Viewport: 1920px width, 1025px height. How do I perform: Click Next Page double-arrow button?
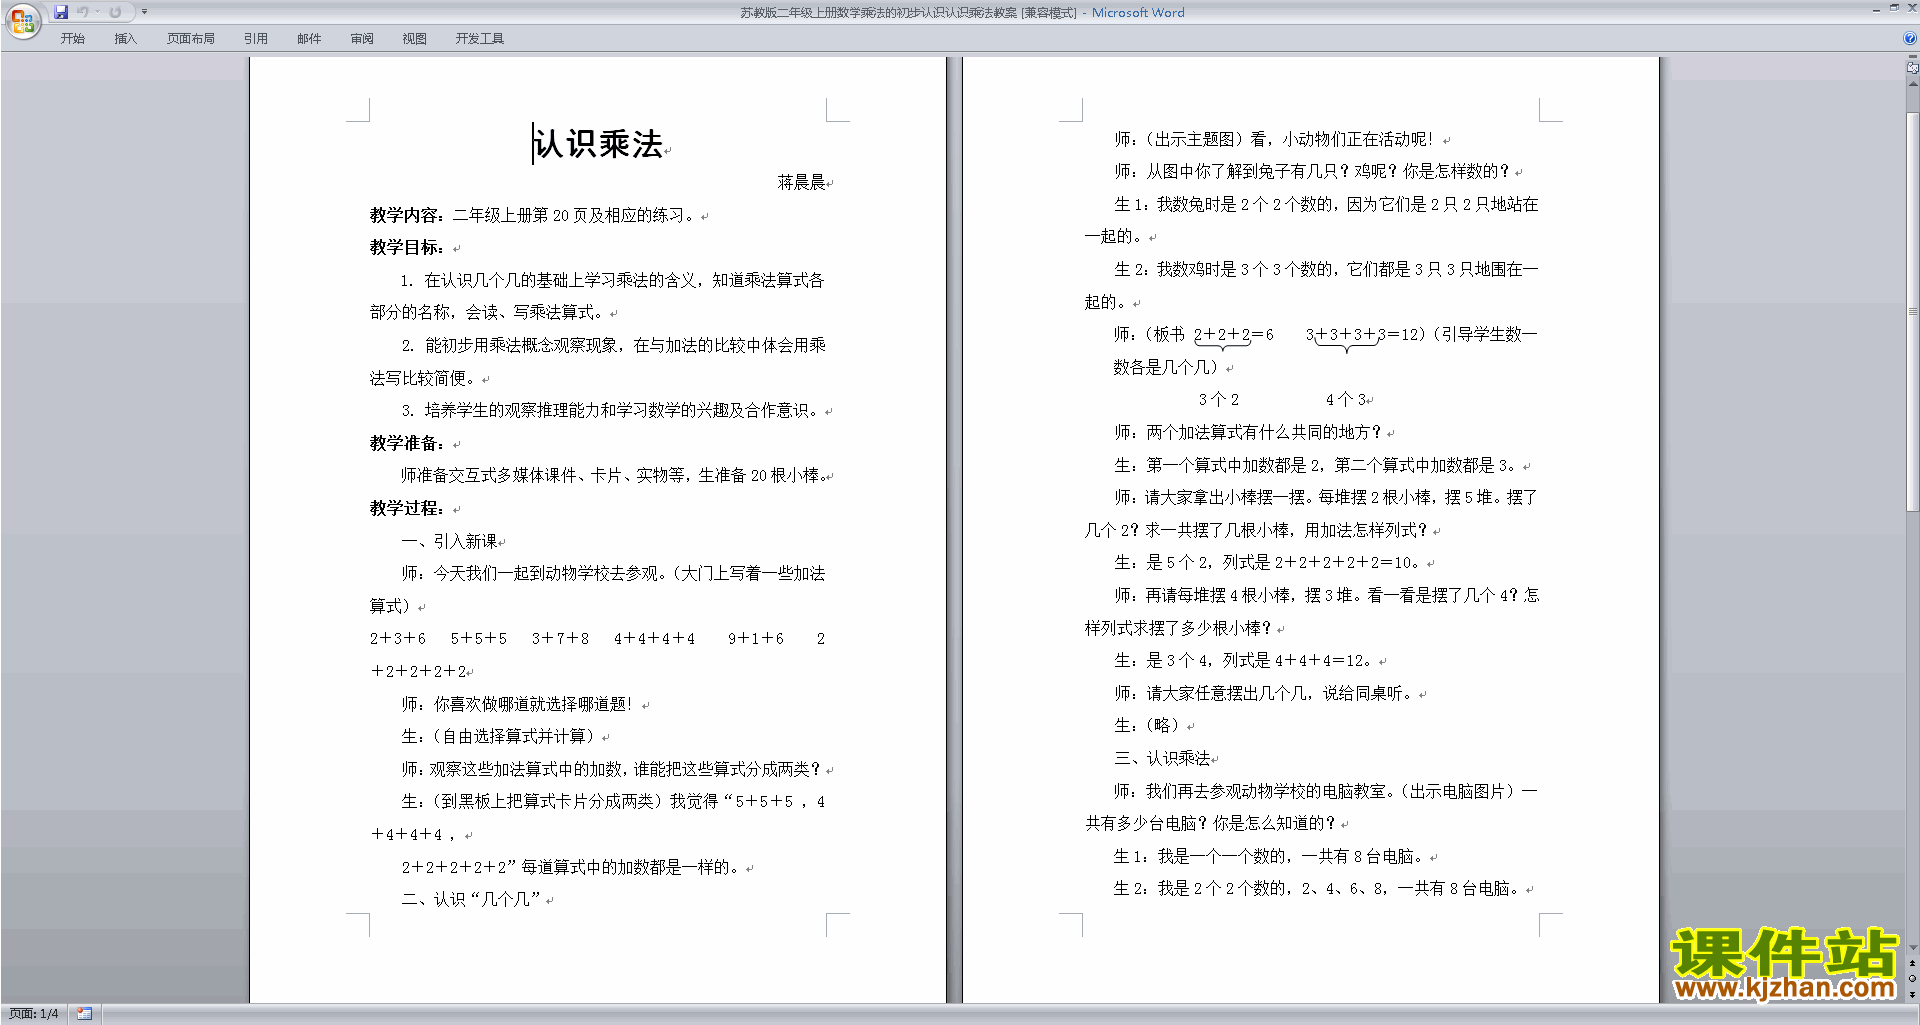[1913, 995]
